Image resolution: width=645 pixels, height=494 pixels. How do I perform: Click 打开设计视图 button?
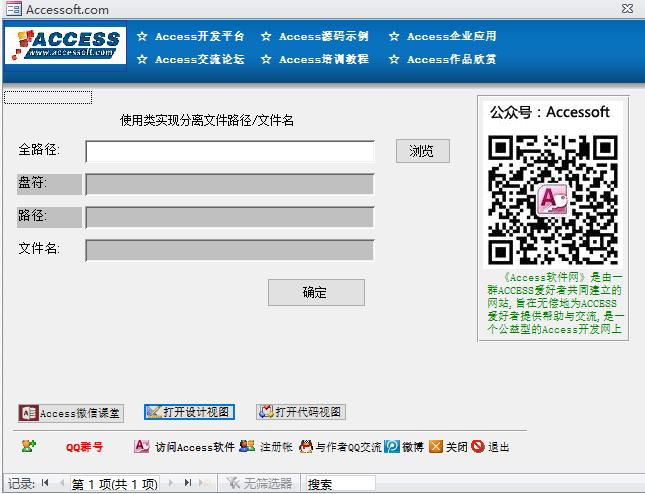[189, 412]
